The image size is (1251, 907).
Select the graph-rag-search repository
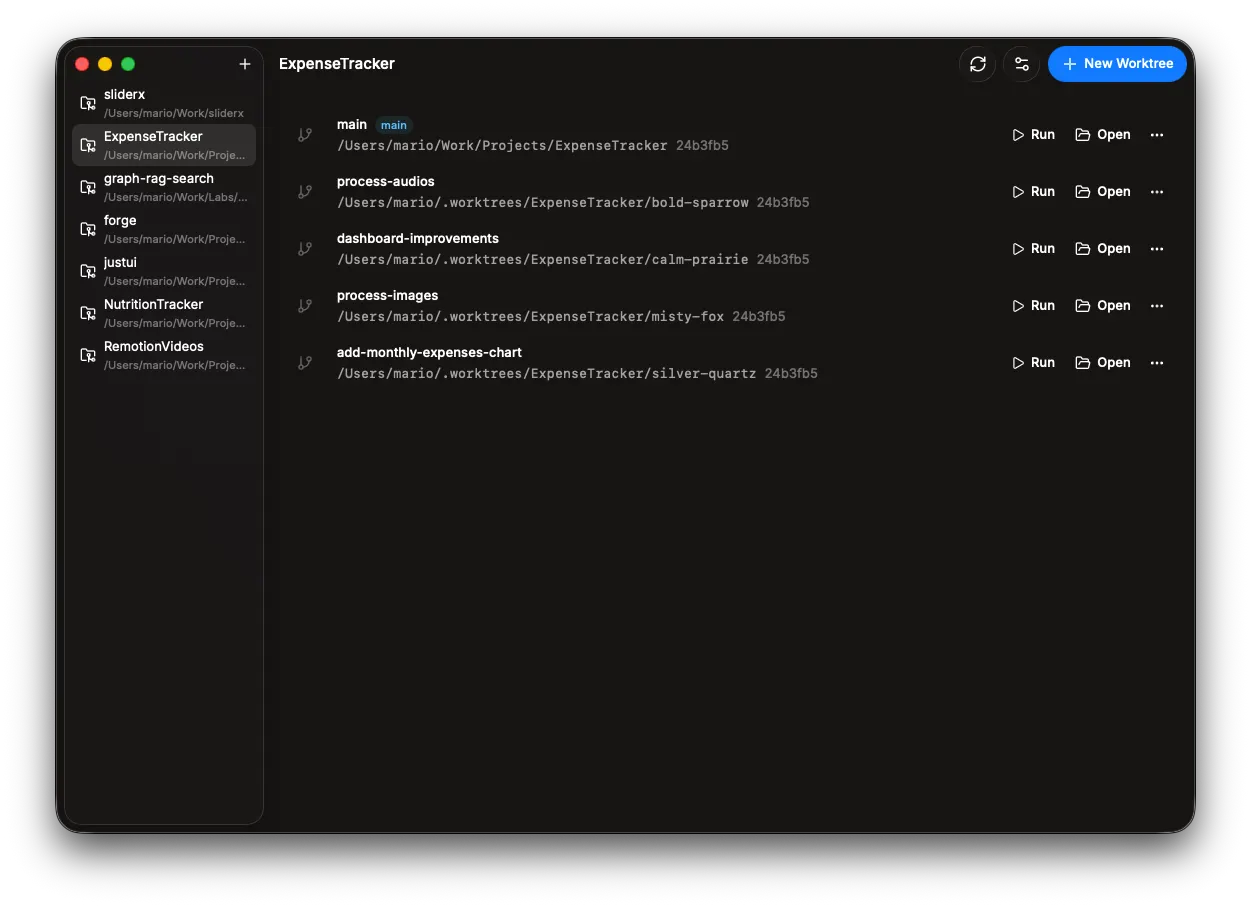click(x=164, y=187)
